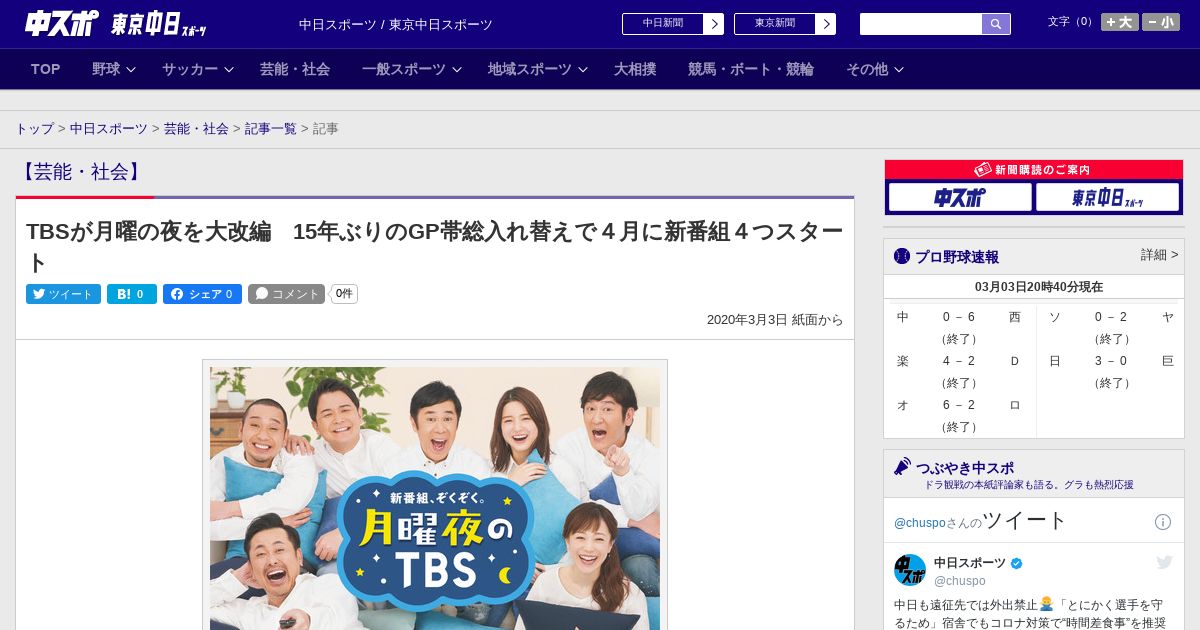This screenshot has width=1200, height=630.
Task: Click the search magnifier button
Action: (996, 24)
